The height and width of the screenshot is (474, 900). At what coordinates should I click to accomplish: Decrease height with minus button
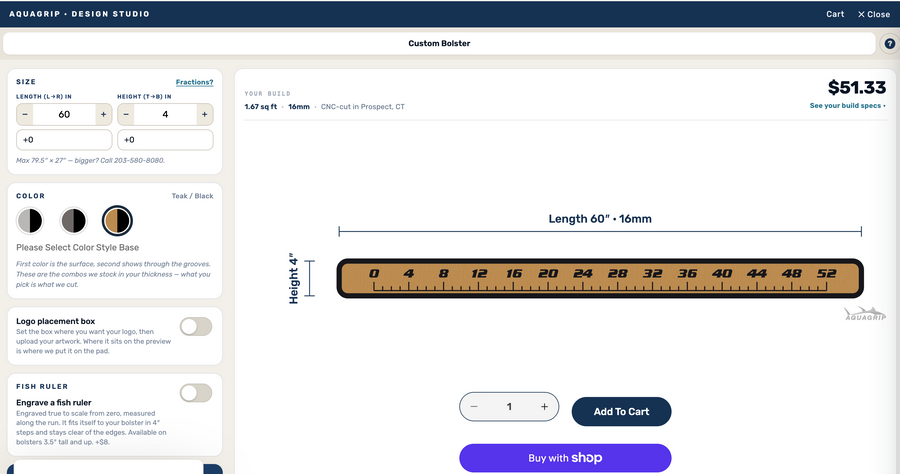click(x=126, y=115)
